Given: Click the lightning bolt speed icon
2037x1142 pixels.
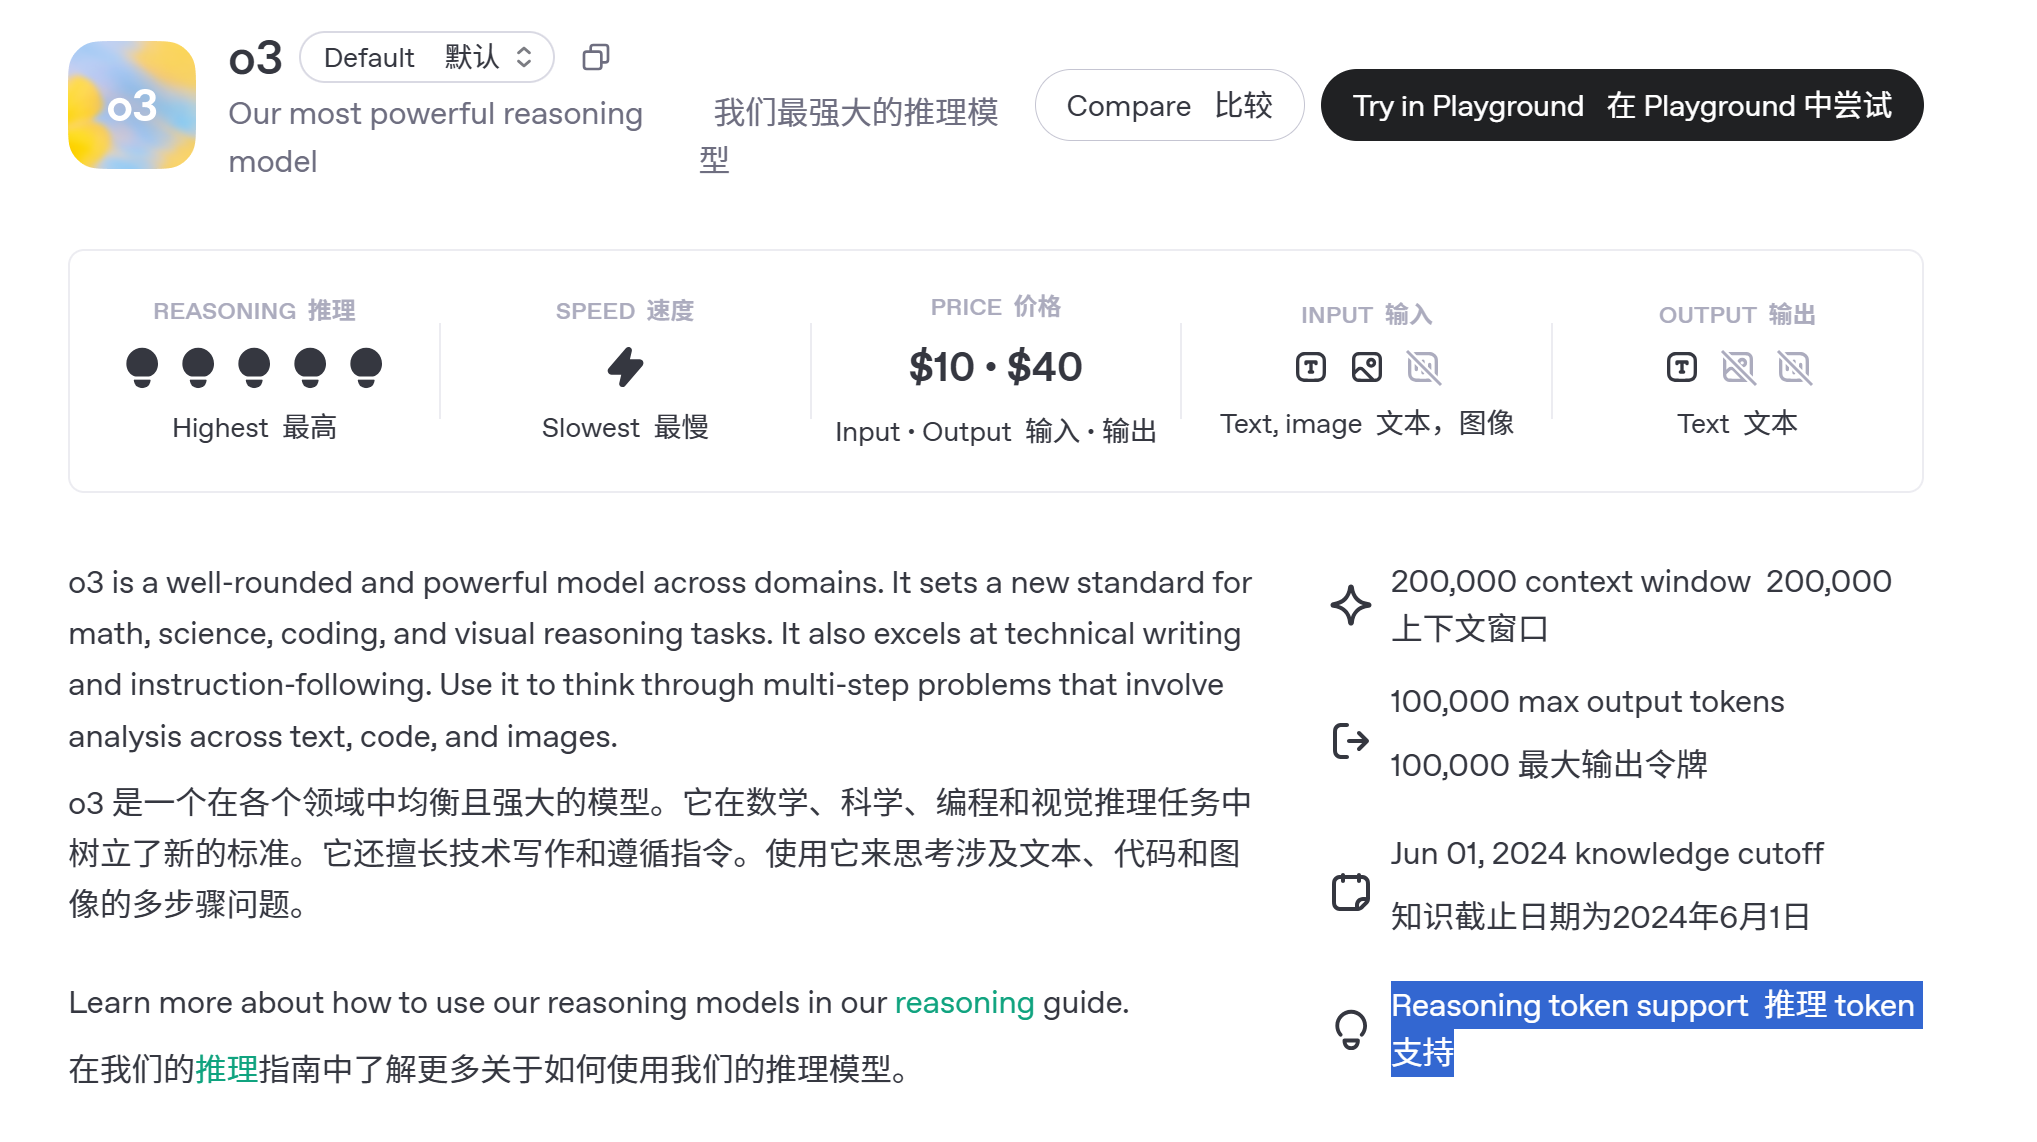Looking at the screenshot, I should [x=626, y=367].
